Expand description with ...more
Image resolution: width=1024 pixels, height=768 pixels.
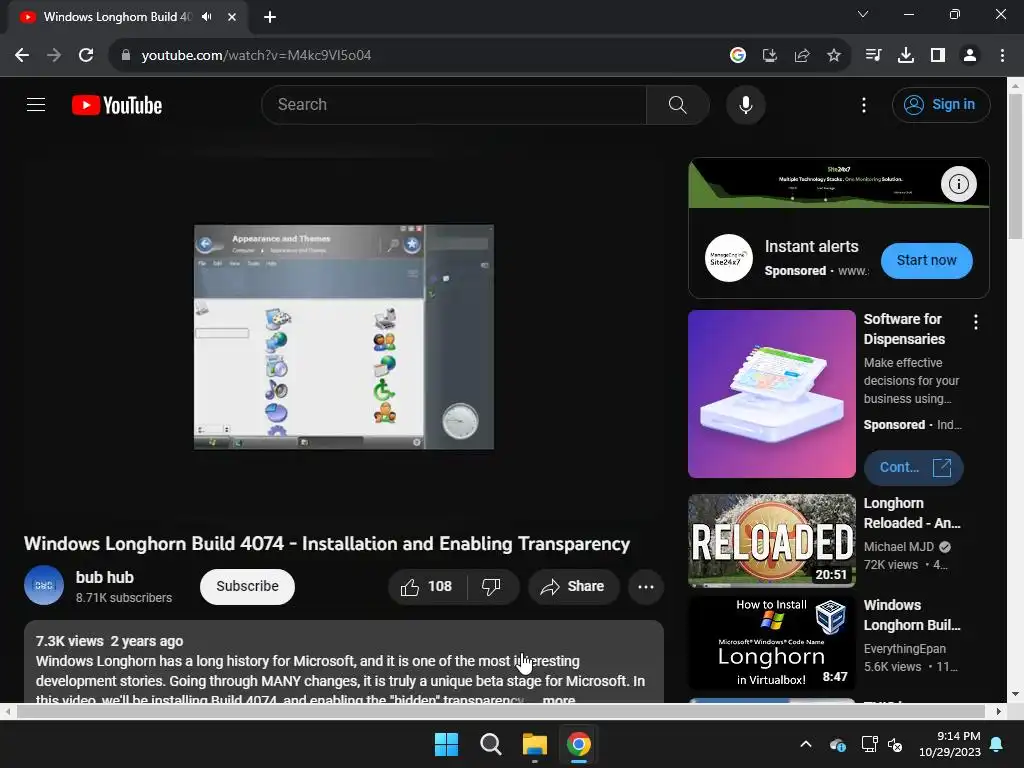[559, 699]
